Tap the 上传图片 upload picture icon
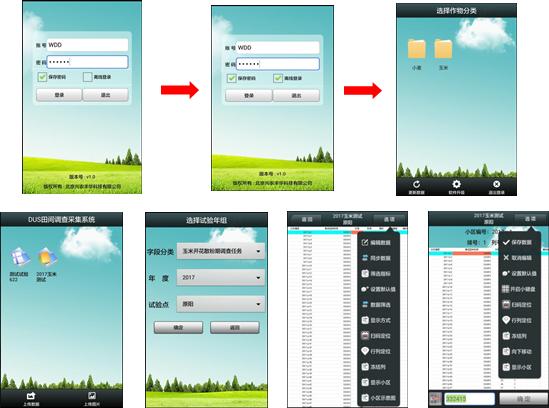This screenshot has height=408, width=549. 92,396
